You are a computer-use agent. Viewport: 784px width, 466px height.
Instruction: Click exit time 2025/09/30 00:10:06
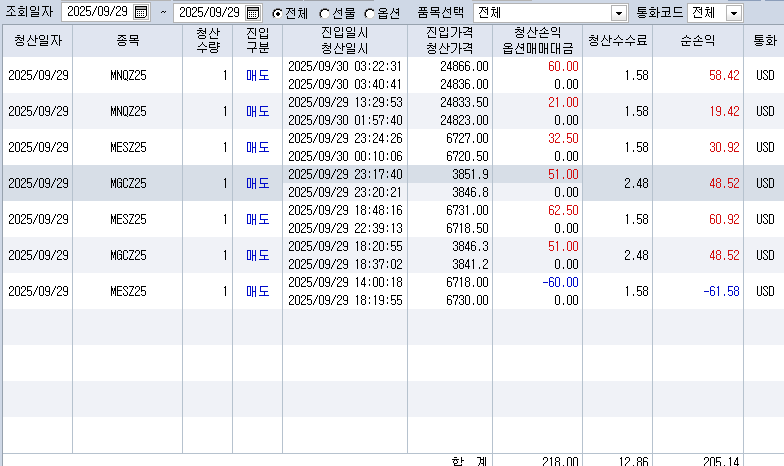coord(345,156)
